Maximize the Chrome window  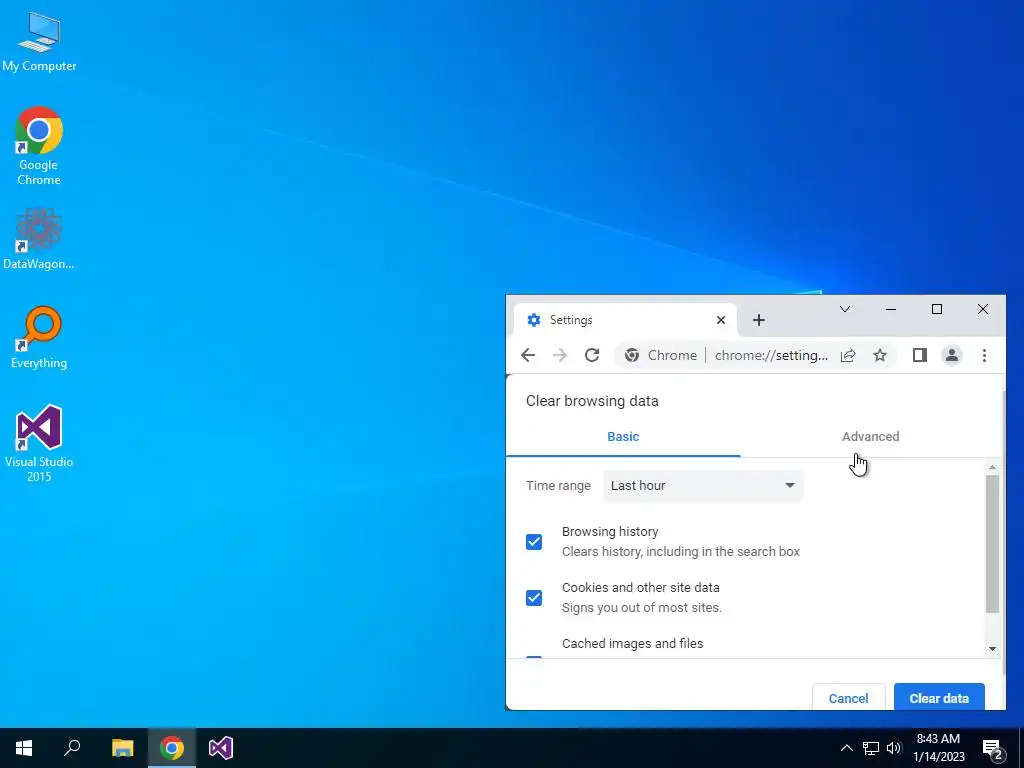click(x=936, y=310)
